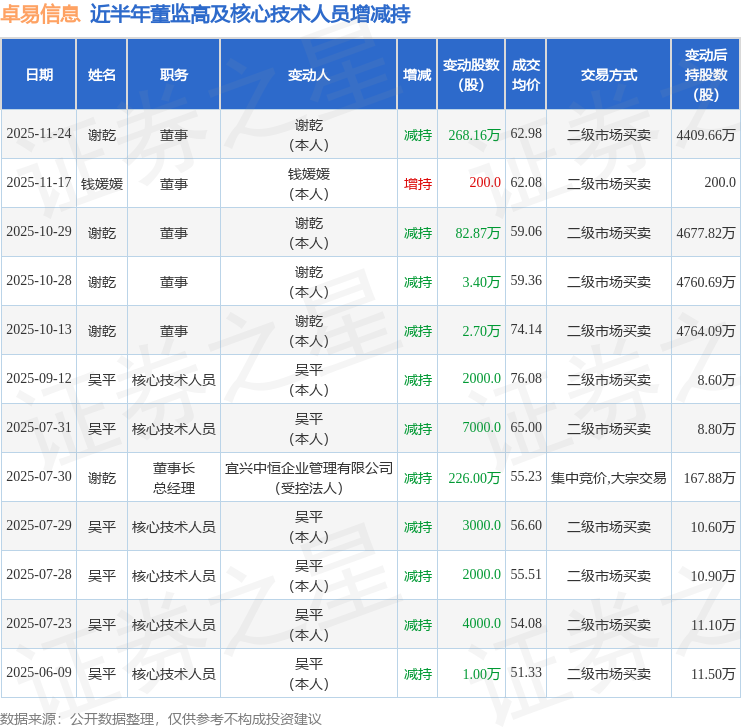
Task: Click the 增减 column header
Action: [x=417, y=75]
